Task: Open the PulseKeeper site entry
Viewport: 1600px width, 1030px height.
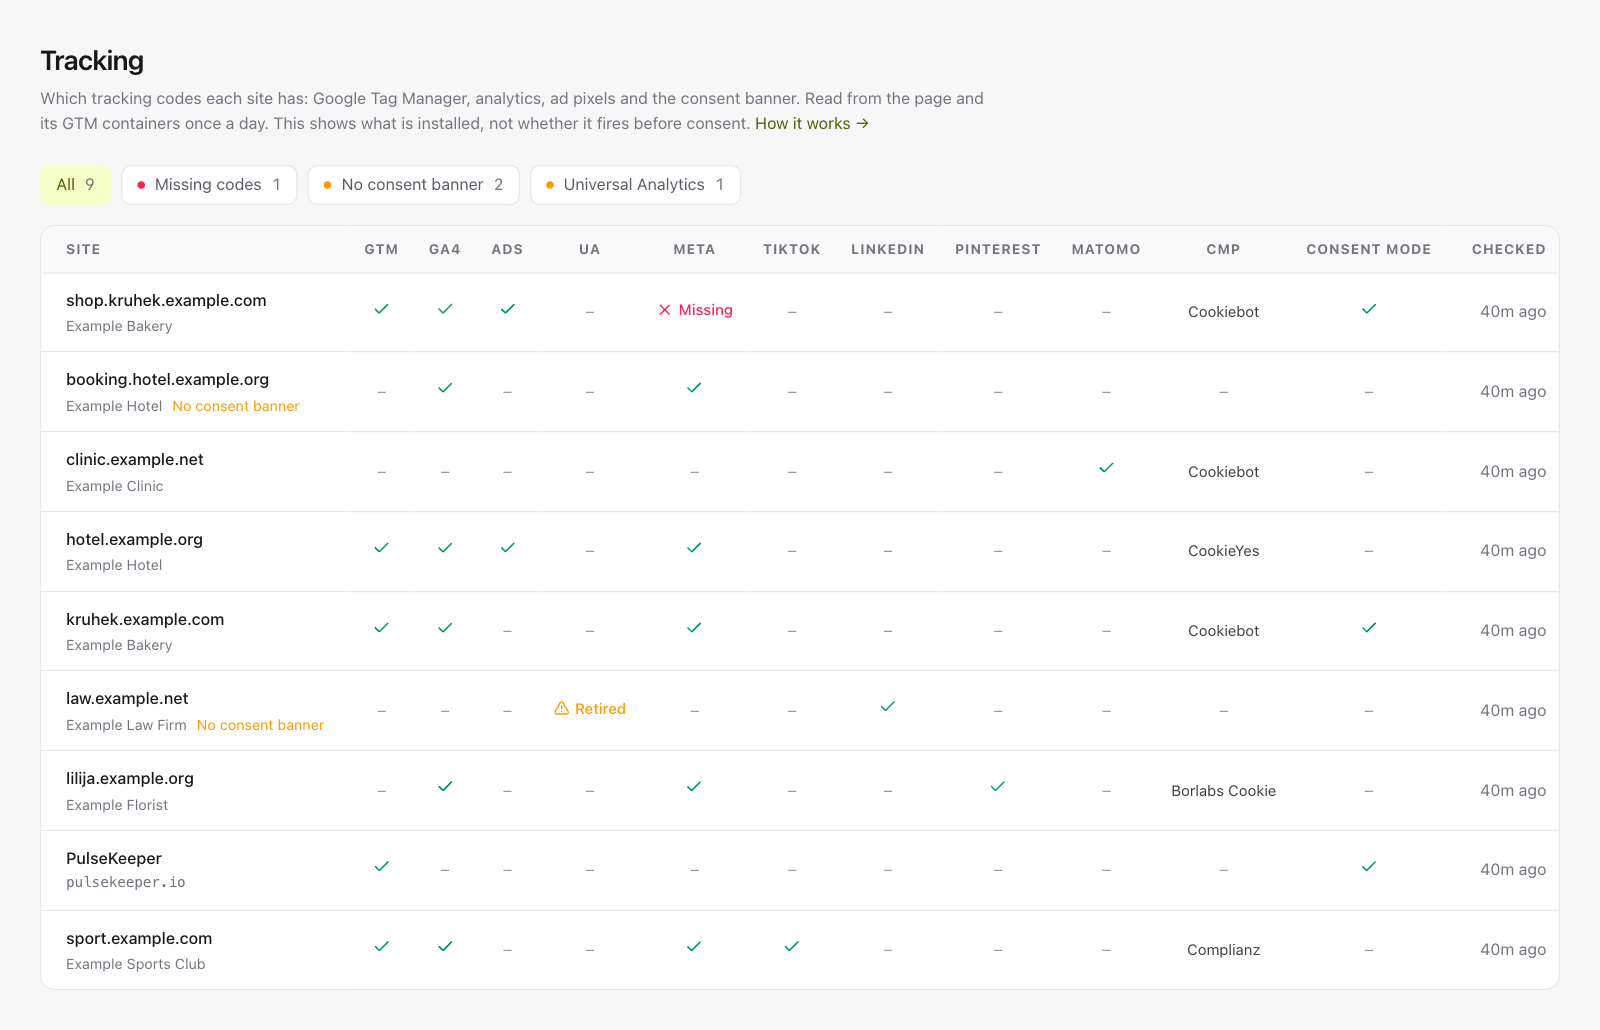Action: click(x=114, y=859)
